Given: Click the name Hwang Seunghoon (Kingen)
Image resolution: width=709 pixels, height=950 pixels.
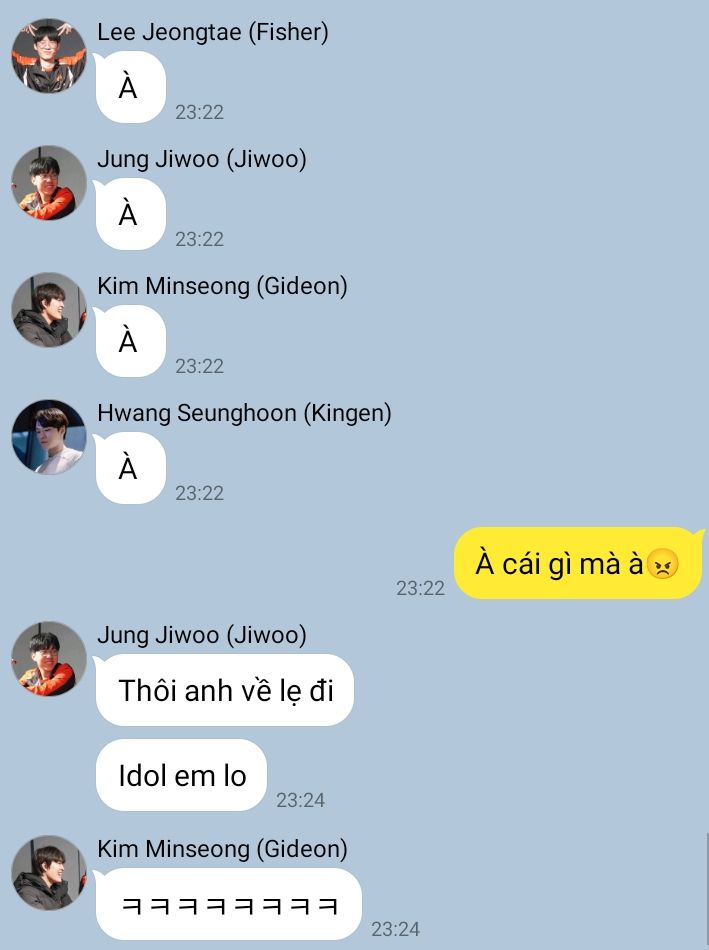Looking at the screenshot, I should click(x=244, y=413).
